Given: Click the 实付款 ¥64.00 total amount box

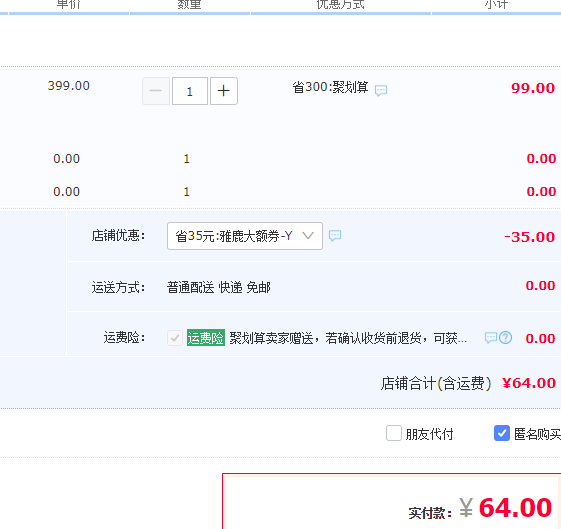Looking at the screenshot, I should [x=391, y=501].
